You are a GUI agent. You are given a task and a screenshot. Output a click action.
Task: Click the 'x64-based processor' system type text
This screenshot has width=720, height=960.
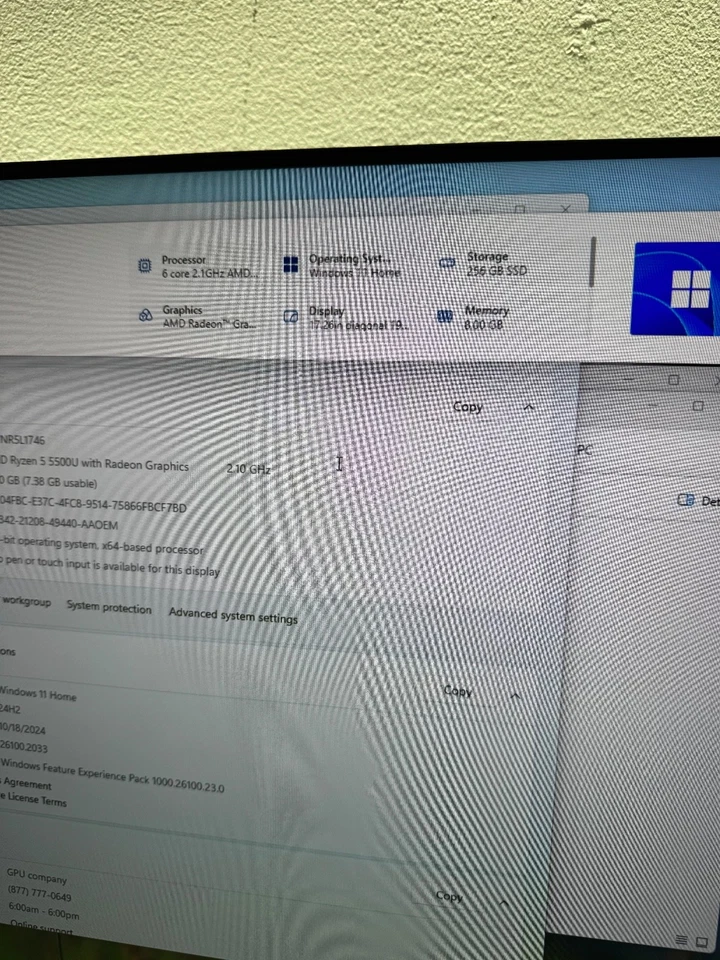pyautogui.click(x=151, y=547)
